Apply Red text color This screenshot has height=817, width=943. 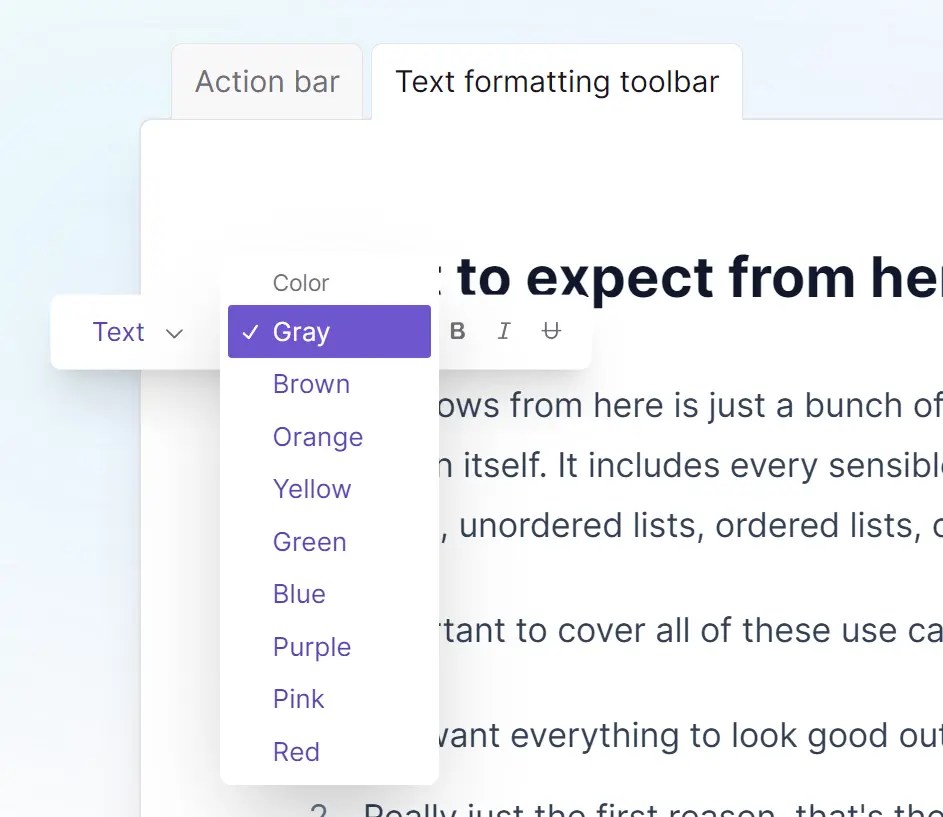(x=296, y=751)
